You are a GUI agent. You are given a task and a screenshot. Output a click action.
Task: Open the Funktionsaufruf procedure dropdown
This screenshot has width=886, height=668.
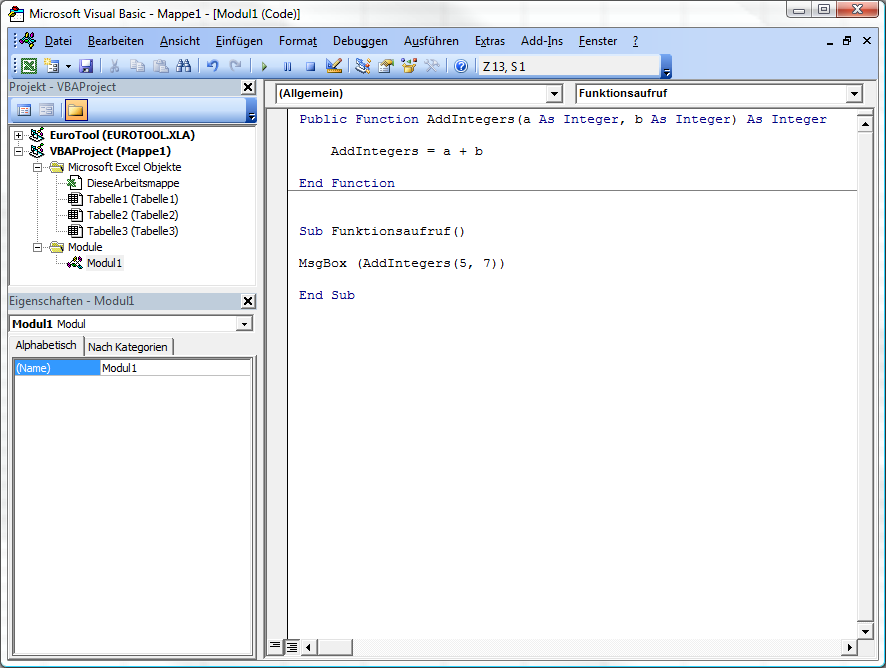click(853, 94)
